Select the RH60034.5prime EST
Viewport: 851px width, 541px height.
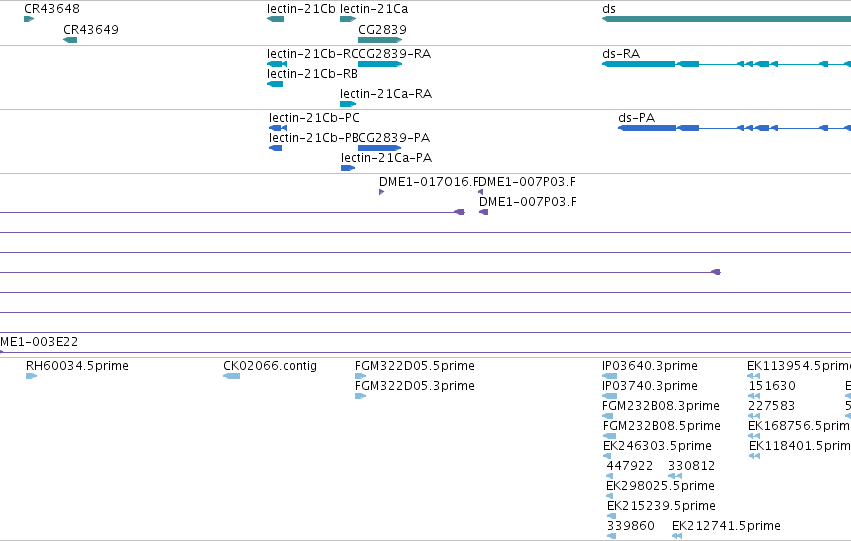click(x=31, y=376)
